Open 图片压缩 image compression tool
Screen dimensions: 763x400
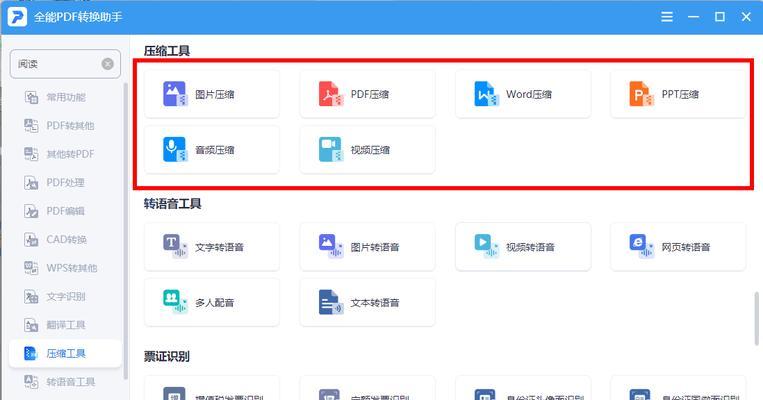[212, 94]
